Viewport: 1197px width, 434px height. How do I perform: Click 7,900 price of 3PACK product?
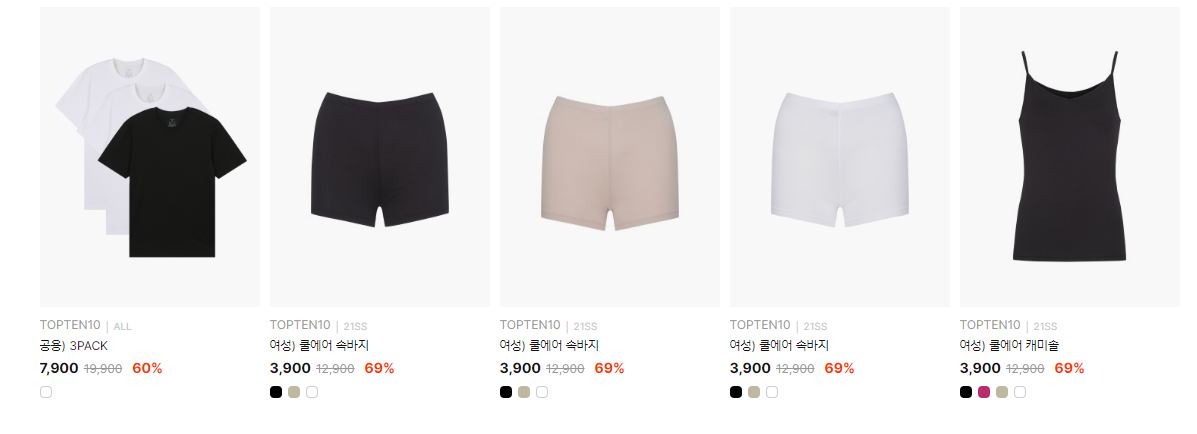(59, 368)
